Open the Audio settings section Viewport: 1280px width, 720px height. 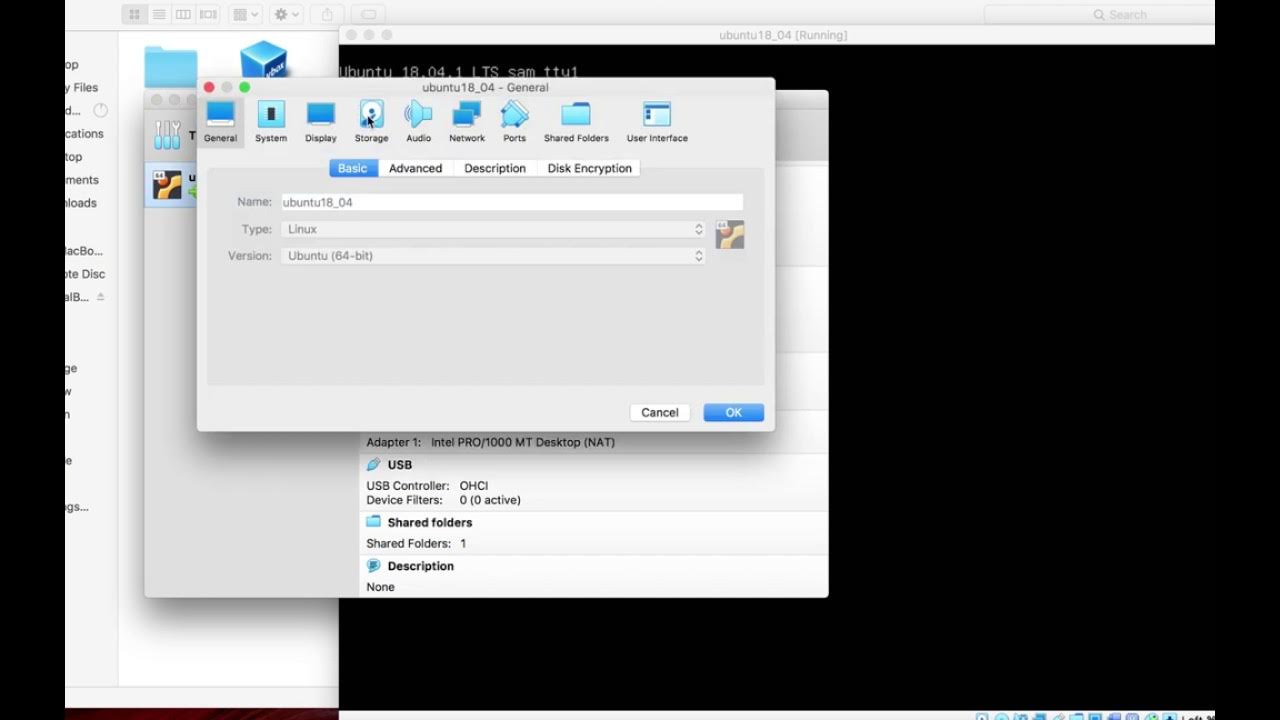tap(418, 122)
